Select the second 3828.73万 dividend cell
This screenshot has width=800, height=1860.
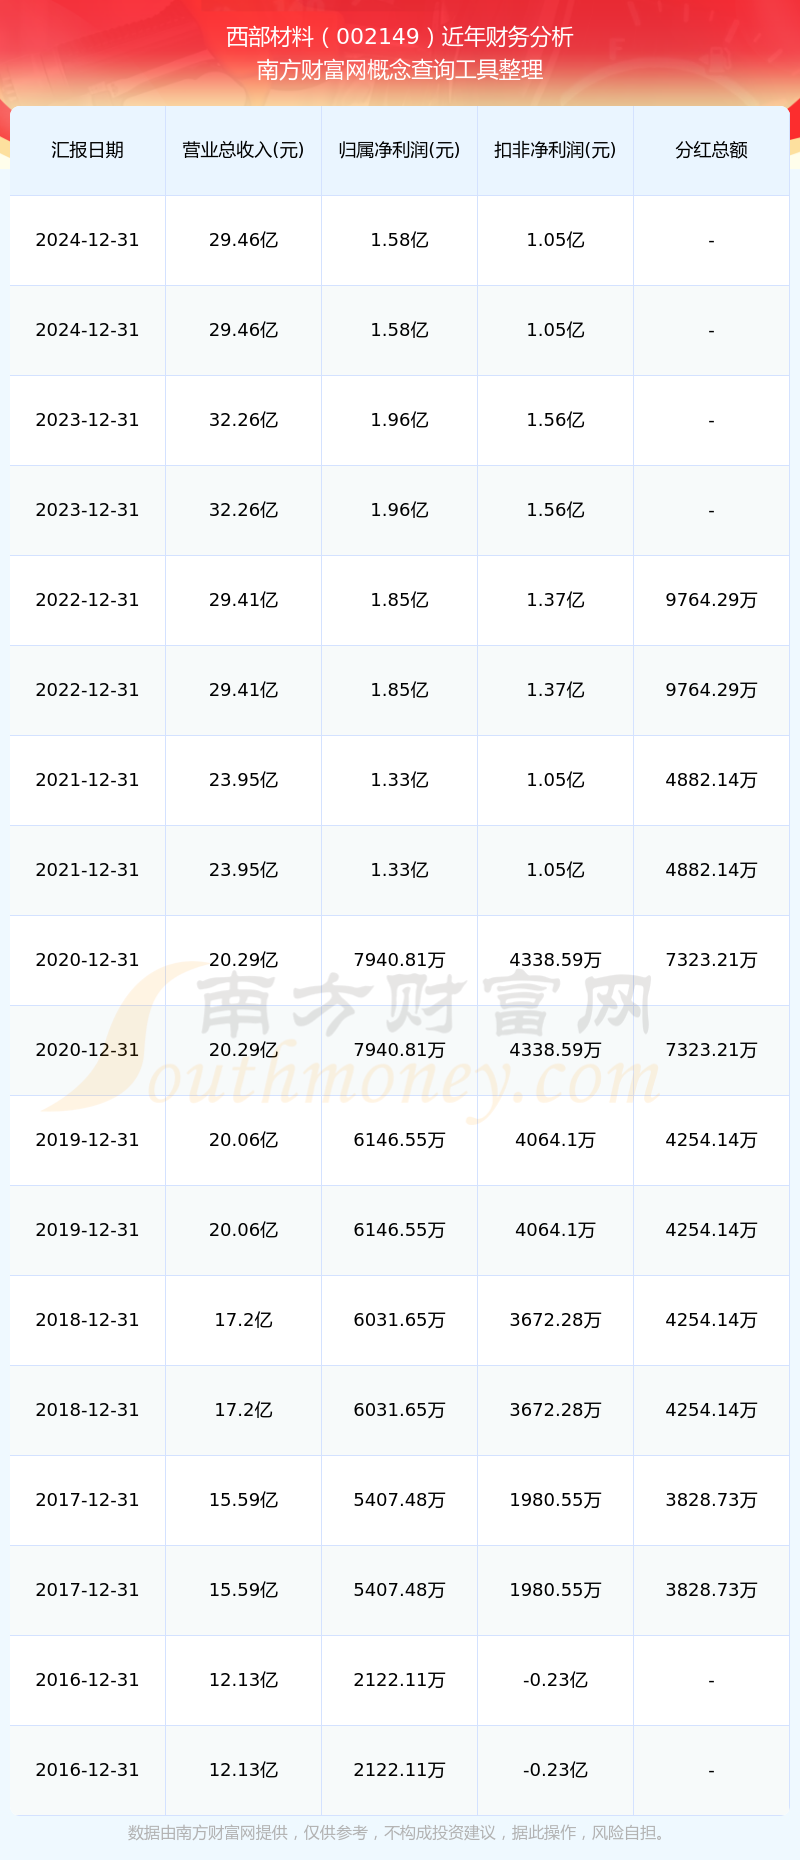[711, 1590]
